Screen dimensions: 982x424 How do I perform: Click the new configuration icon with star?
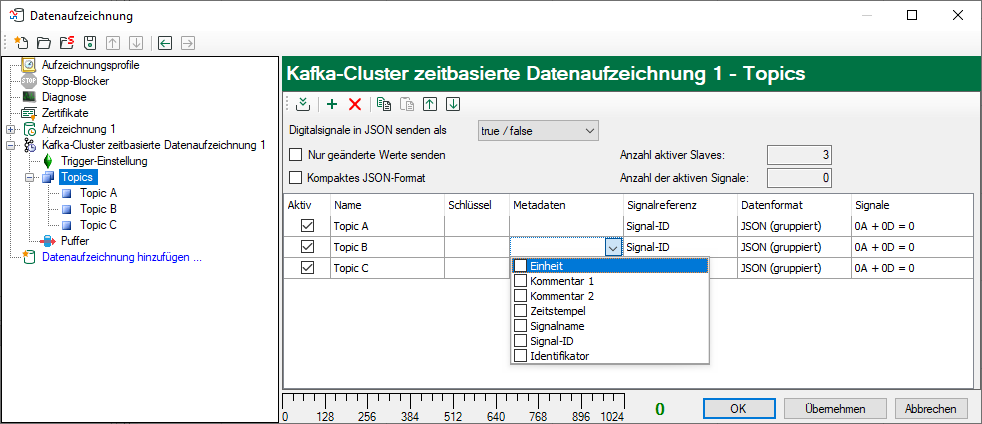[x=21, y=43]
